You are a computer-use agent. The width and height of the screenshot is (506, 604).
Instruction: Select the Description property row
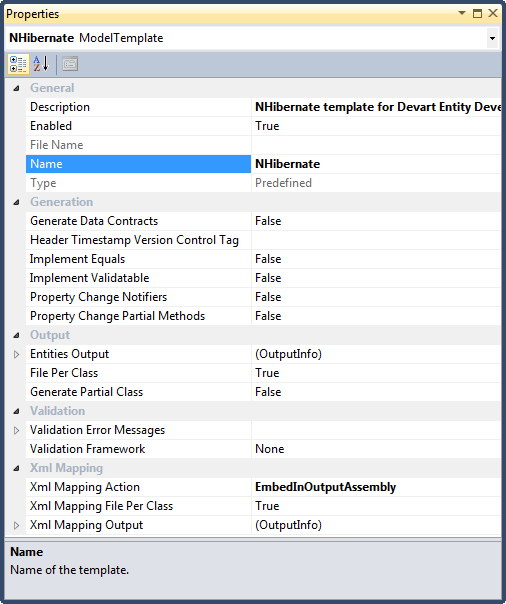pyautogui.click(x=263, y=107)
